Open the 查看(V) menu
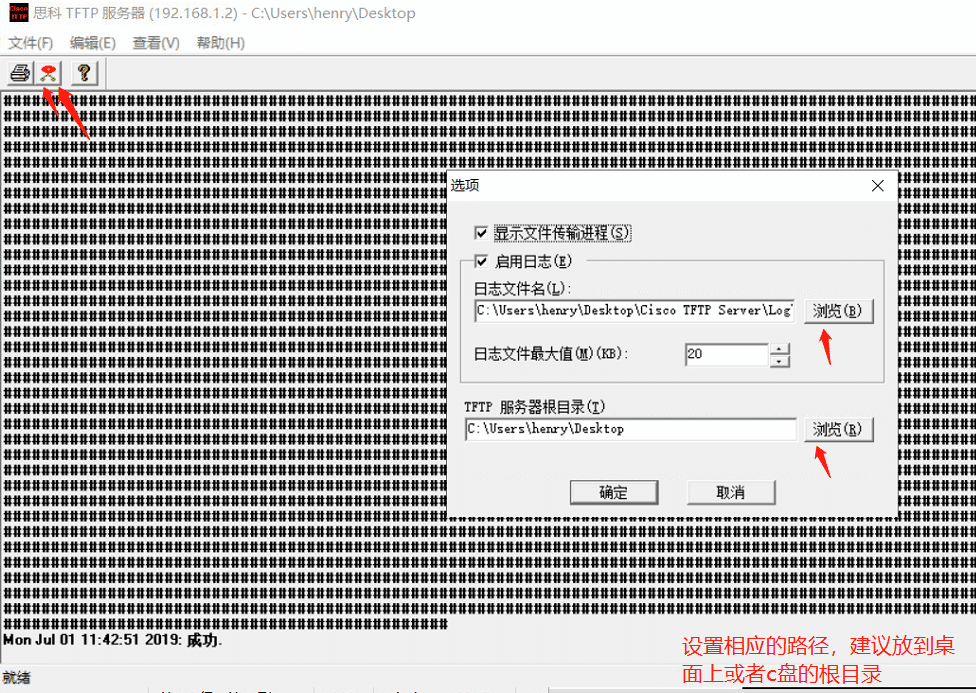976x693 pixels. coord(156,43)
